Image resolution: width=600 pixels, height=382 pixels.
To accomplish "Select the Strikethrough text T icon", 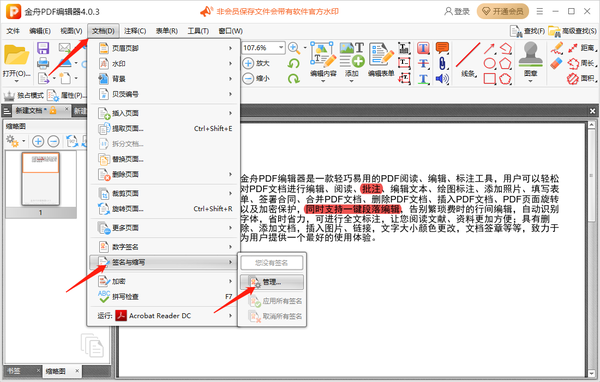I will (423, 64).
